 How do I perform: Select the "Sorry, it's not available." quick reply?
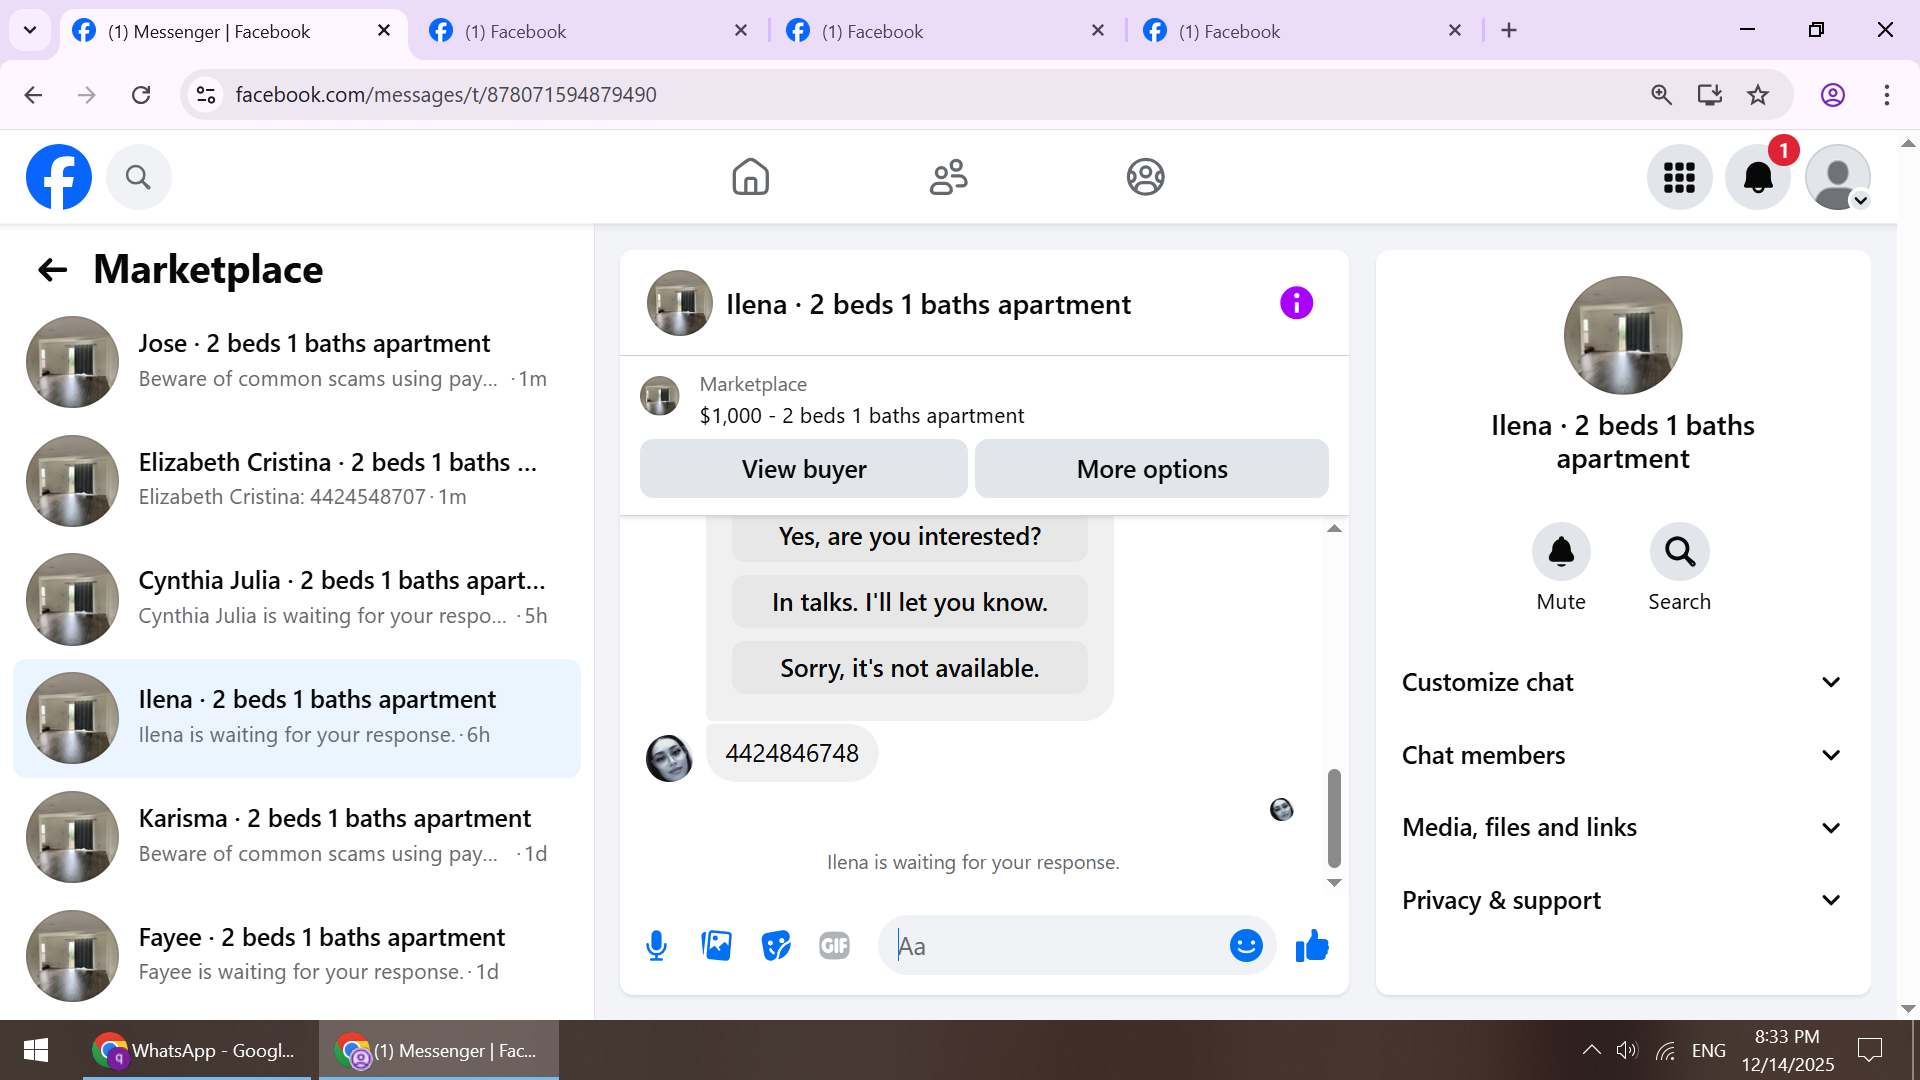[909, 668]
